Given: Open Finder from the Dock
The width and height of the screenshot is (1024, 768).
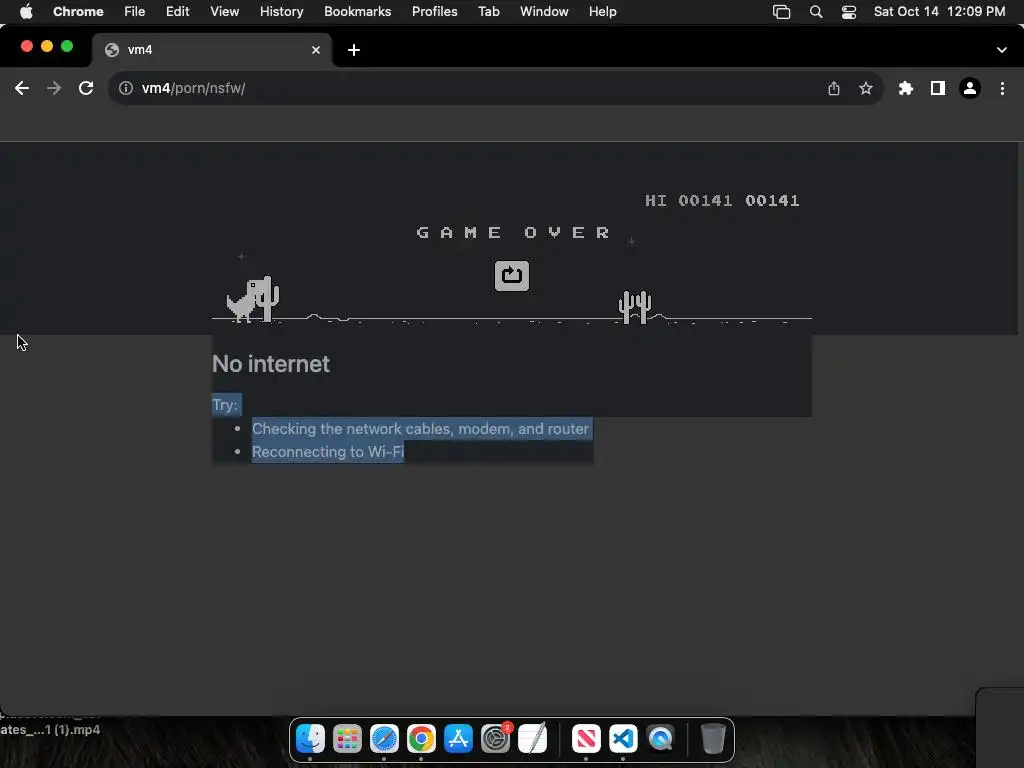Looking at the screenshot, I should pos(310,739).
